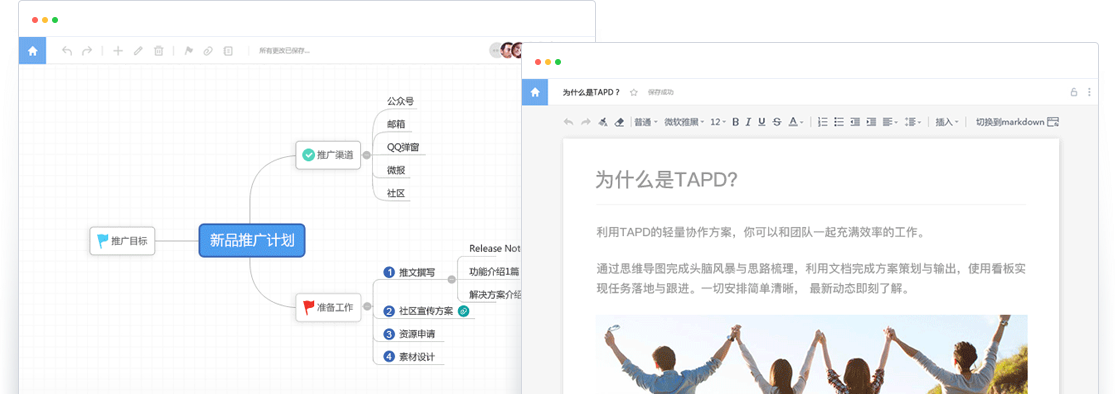Insert a bulleted list
Screen dimensions: 1116x394
tap(839, 122)
